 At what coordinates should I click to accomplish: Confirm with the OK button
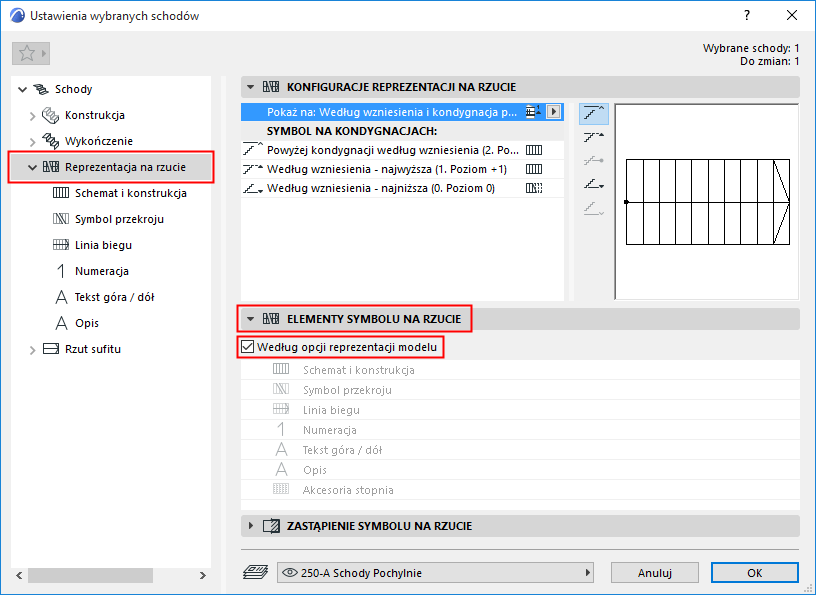coord(755,573)
